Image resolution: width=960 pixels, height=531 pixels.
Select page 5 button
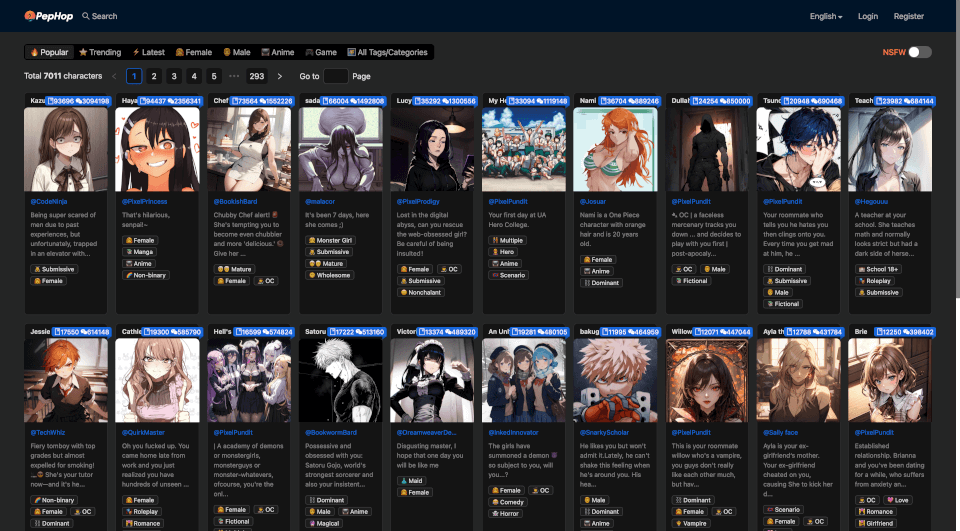point(214,76)
